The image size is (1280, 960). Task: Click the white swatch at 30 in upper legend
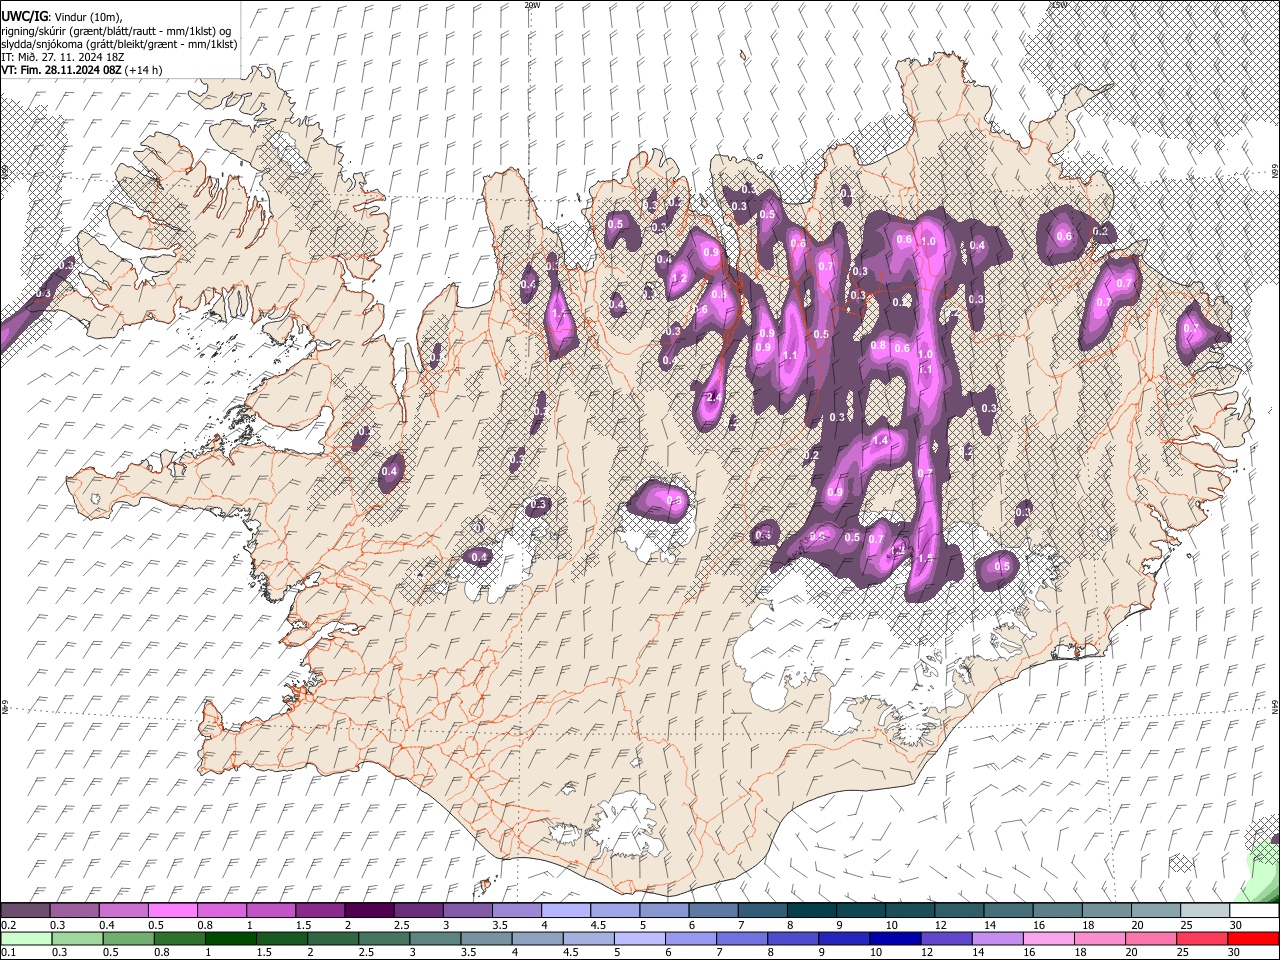pos(1255,911)
